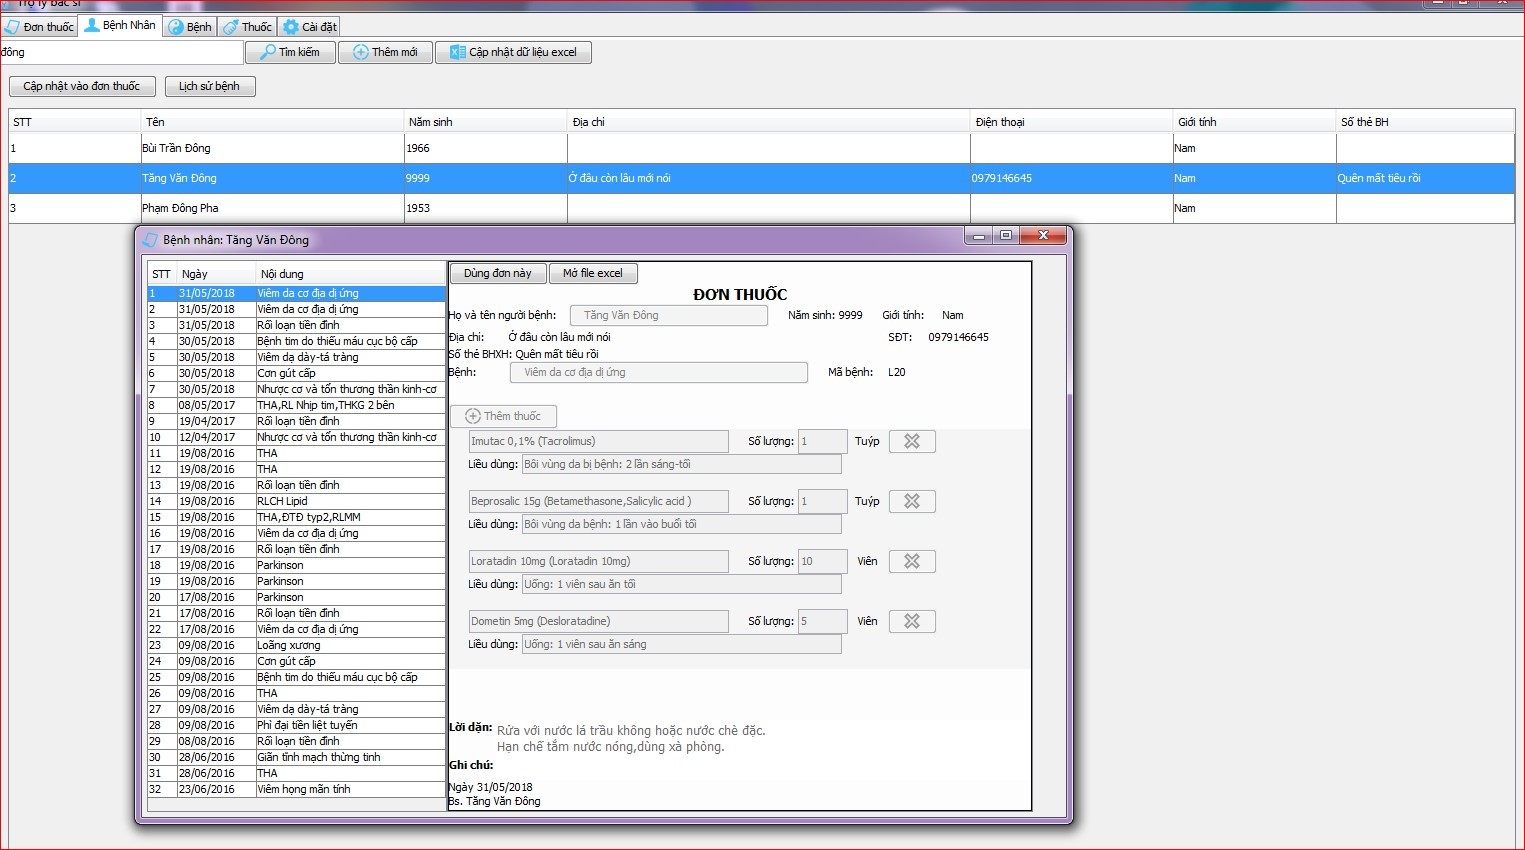Remove the Loratadin 10mg medicine row

[x=912, y=561]
